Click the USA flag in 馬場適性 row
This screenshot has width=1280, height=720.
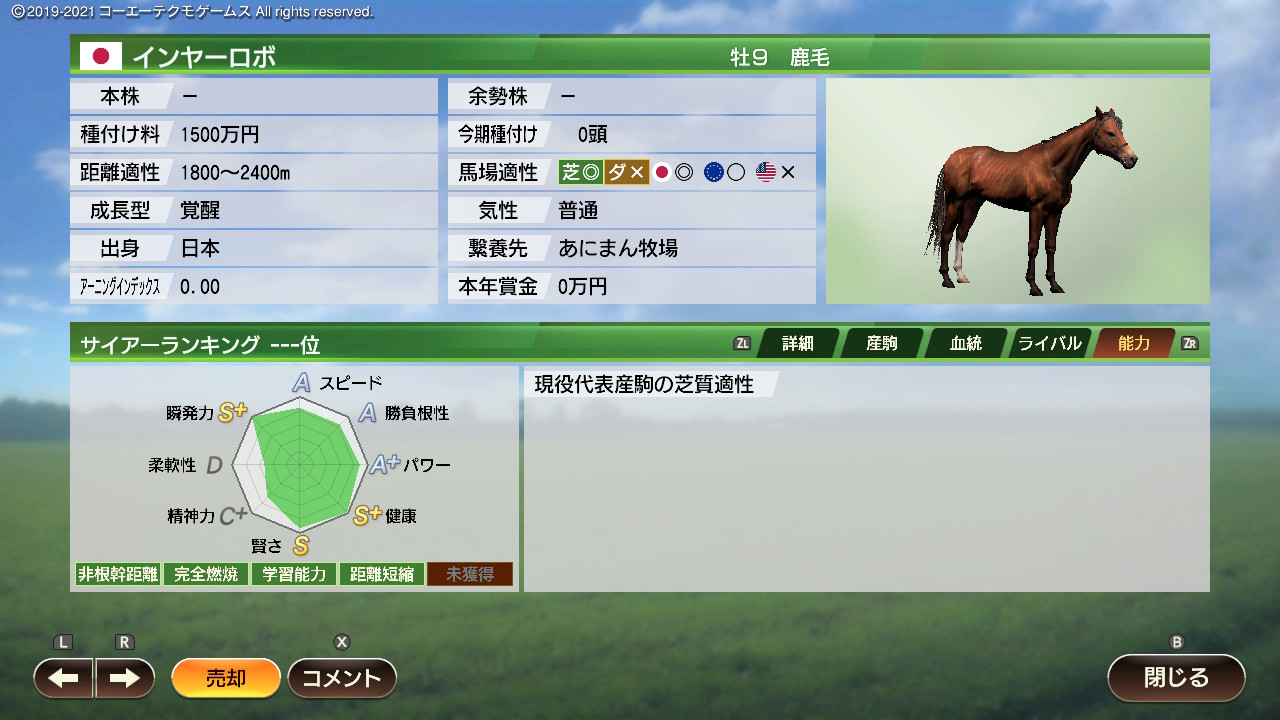click(766, 172)
